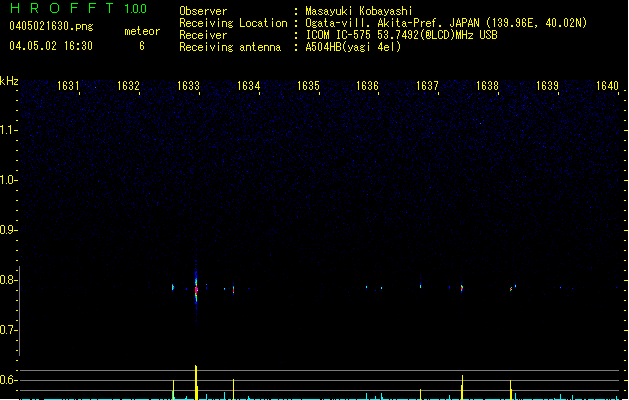
Task: Click the HROFFT title text
Action: [62, 8]
